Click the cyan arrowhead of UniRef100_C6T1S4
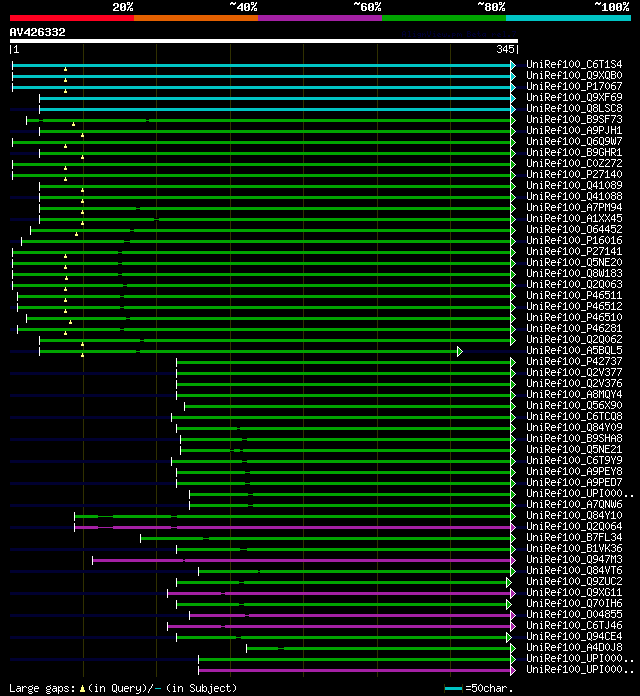 [x=513, y=65]
